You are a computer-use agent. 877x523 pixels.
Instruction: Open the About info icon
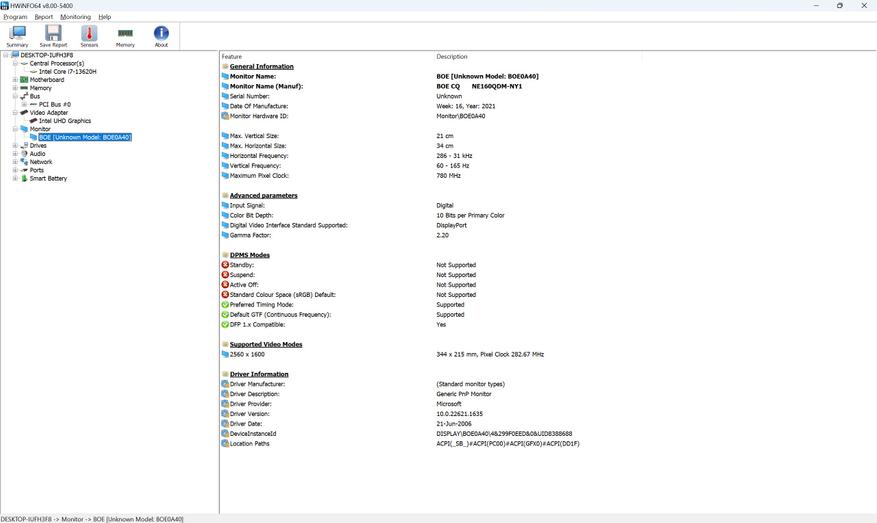[x=161, y=36]
